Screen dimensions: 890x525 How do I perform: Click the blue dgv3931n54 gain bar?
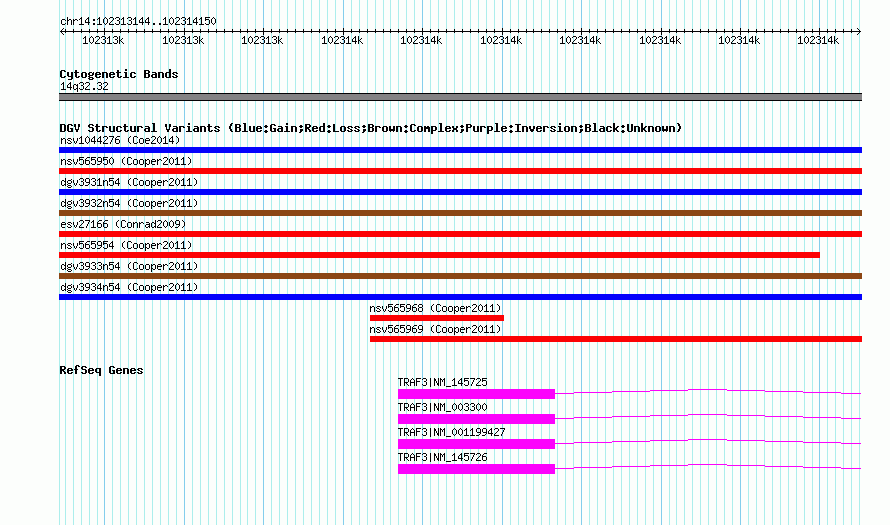460,192
